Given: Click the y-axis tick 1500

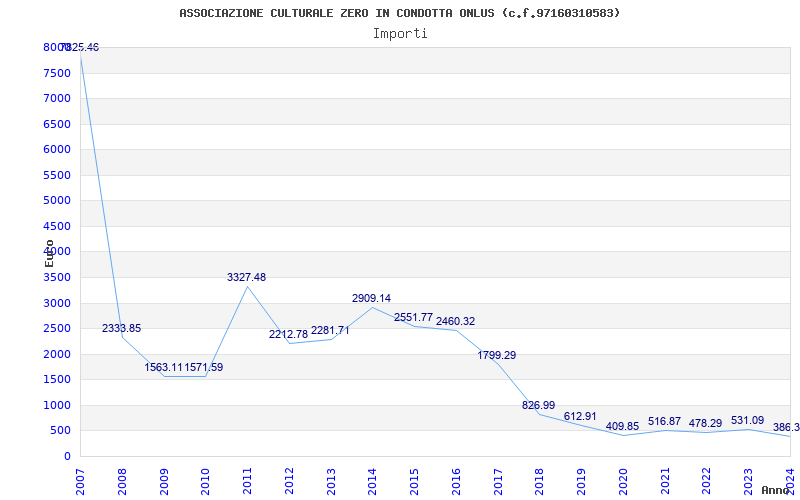Looking at the screenshot, I should [57, 380].
